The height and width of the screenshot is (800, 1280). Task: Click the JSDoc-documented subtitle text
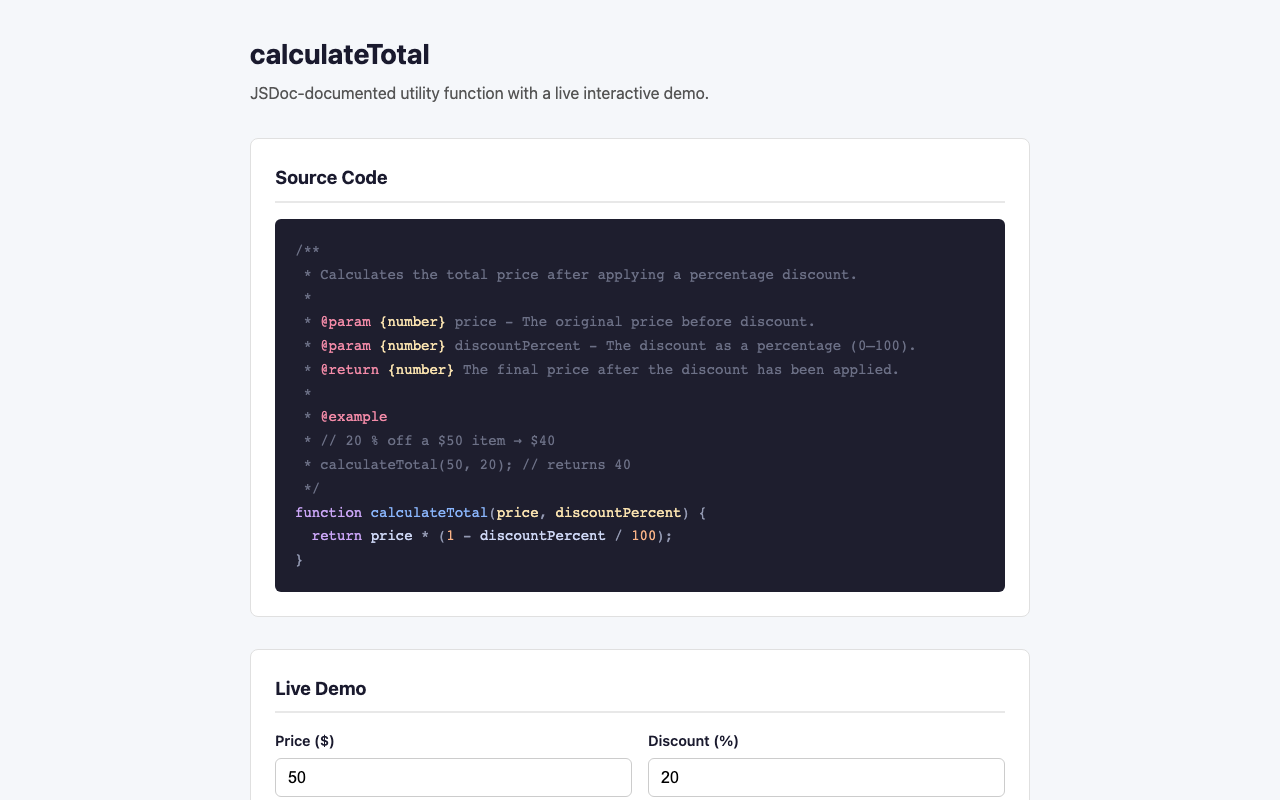click(479, 94)
